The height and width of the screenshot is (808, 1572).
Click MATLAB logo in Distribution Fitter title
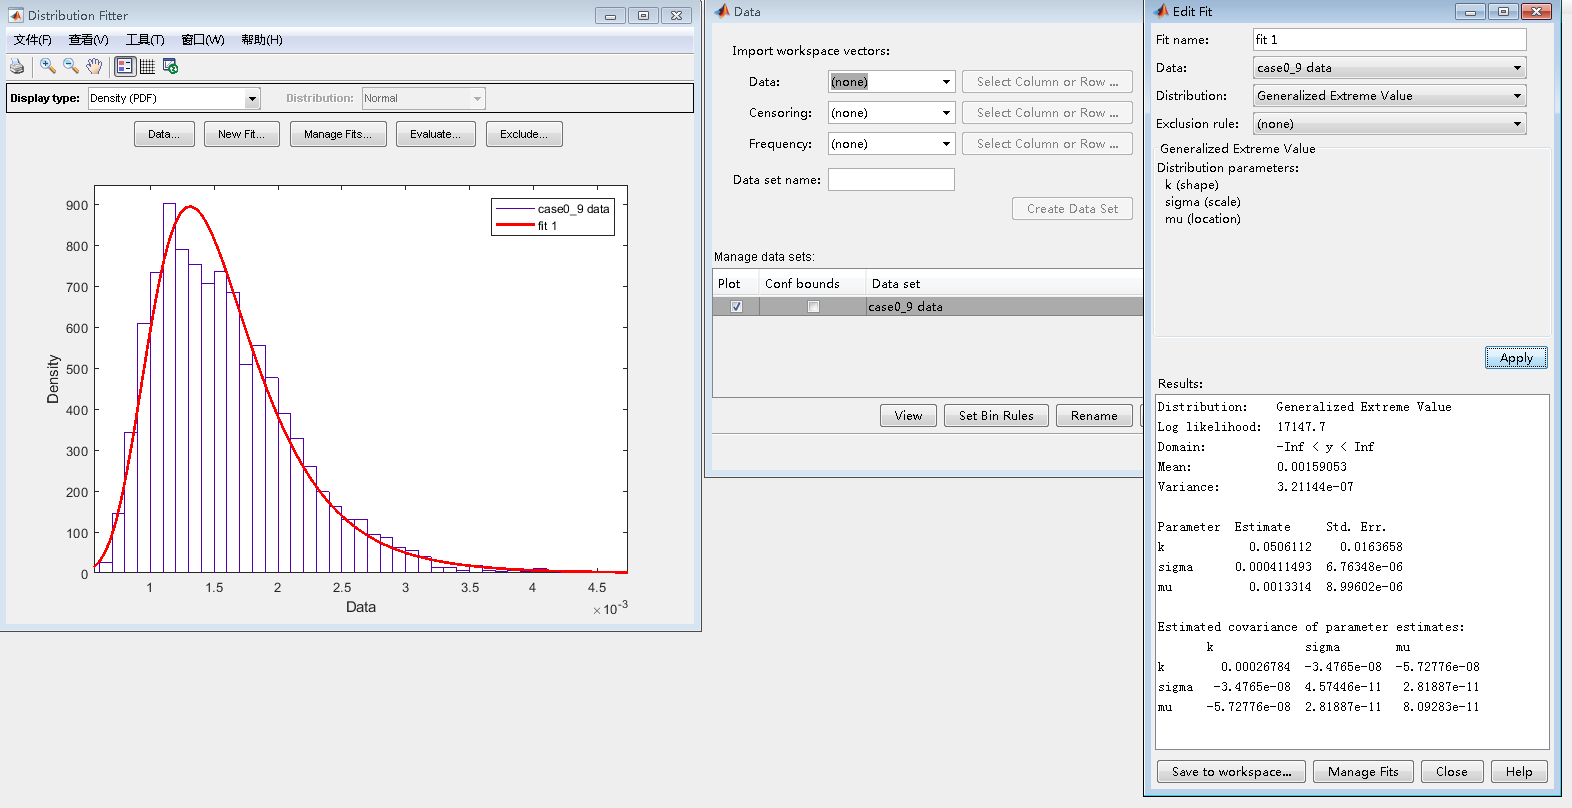(x=15, y=15)
